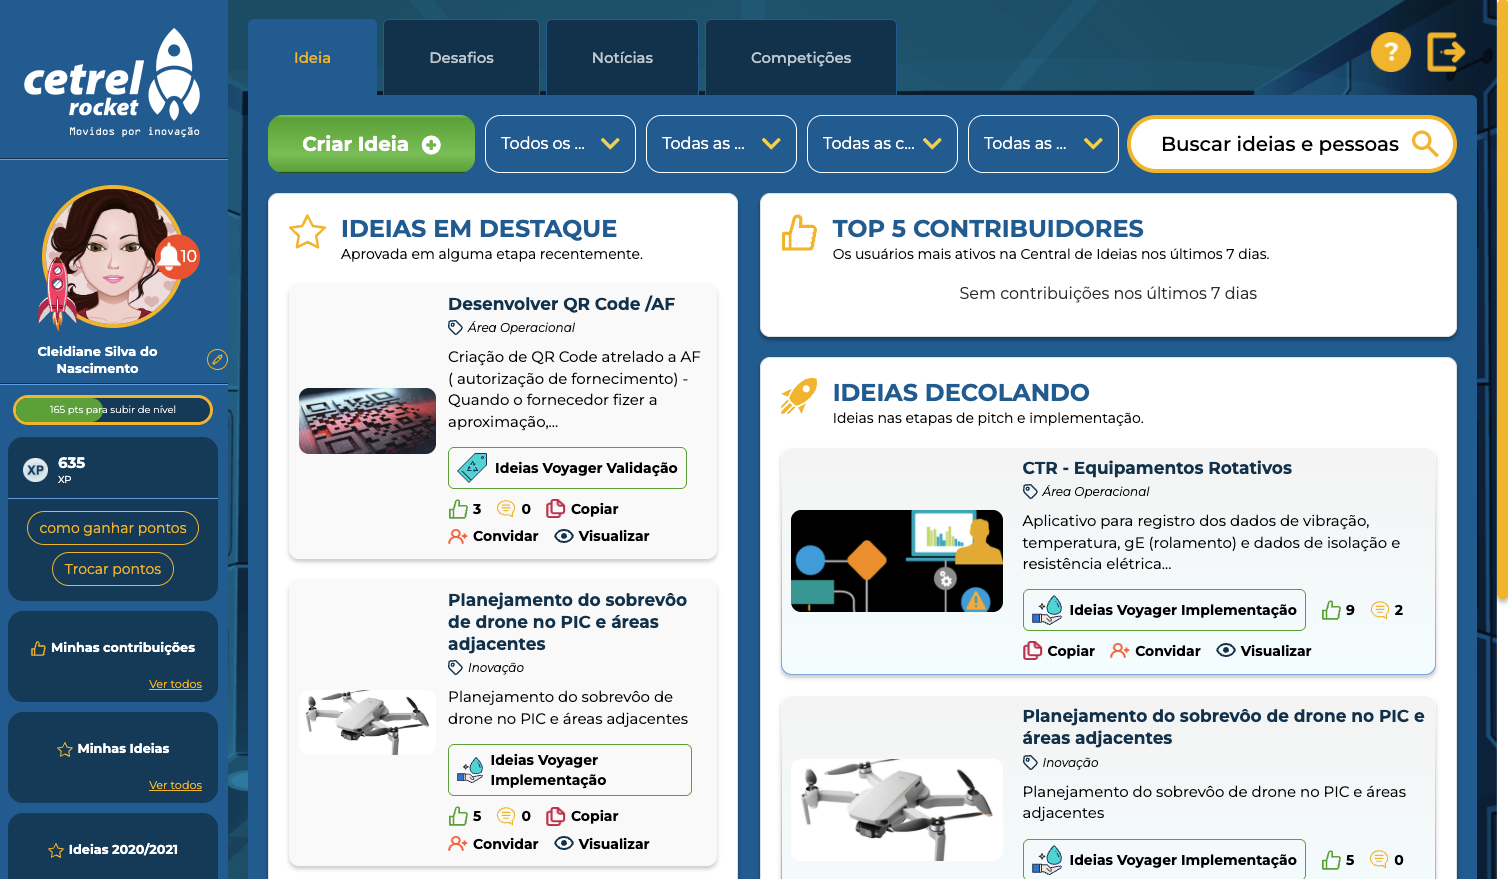This screenshot has width=1508, height=879.
Task: Click the Criar Ideia button
Action: [371, 144]
